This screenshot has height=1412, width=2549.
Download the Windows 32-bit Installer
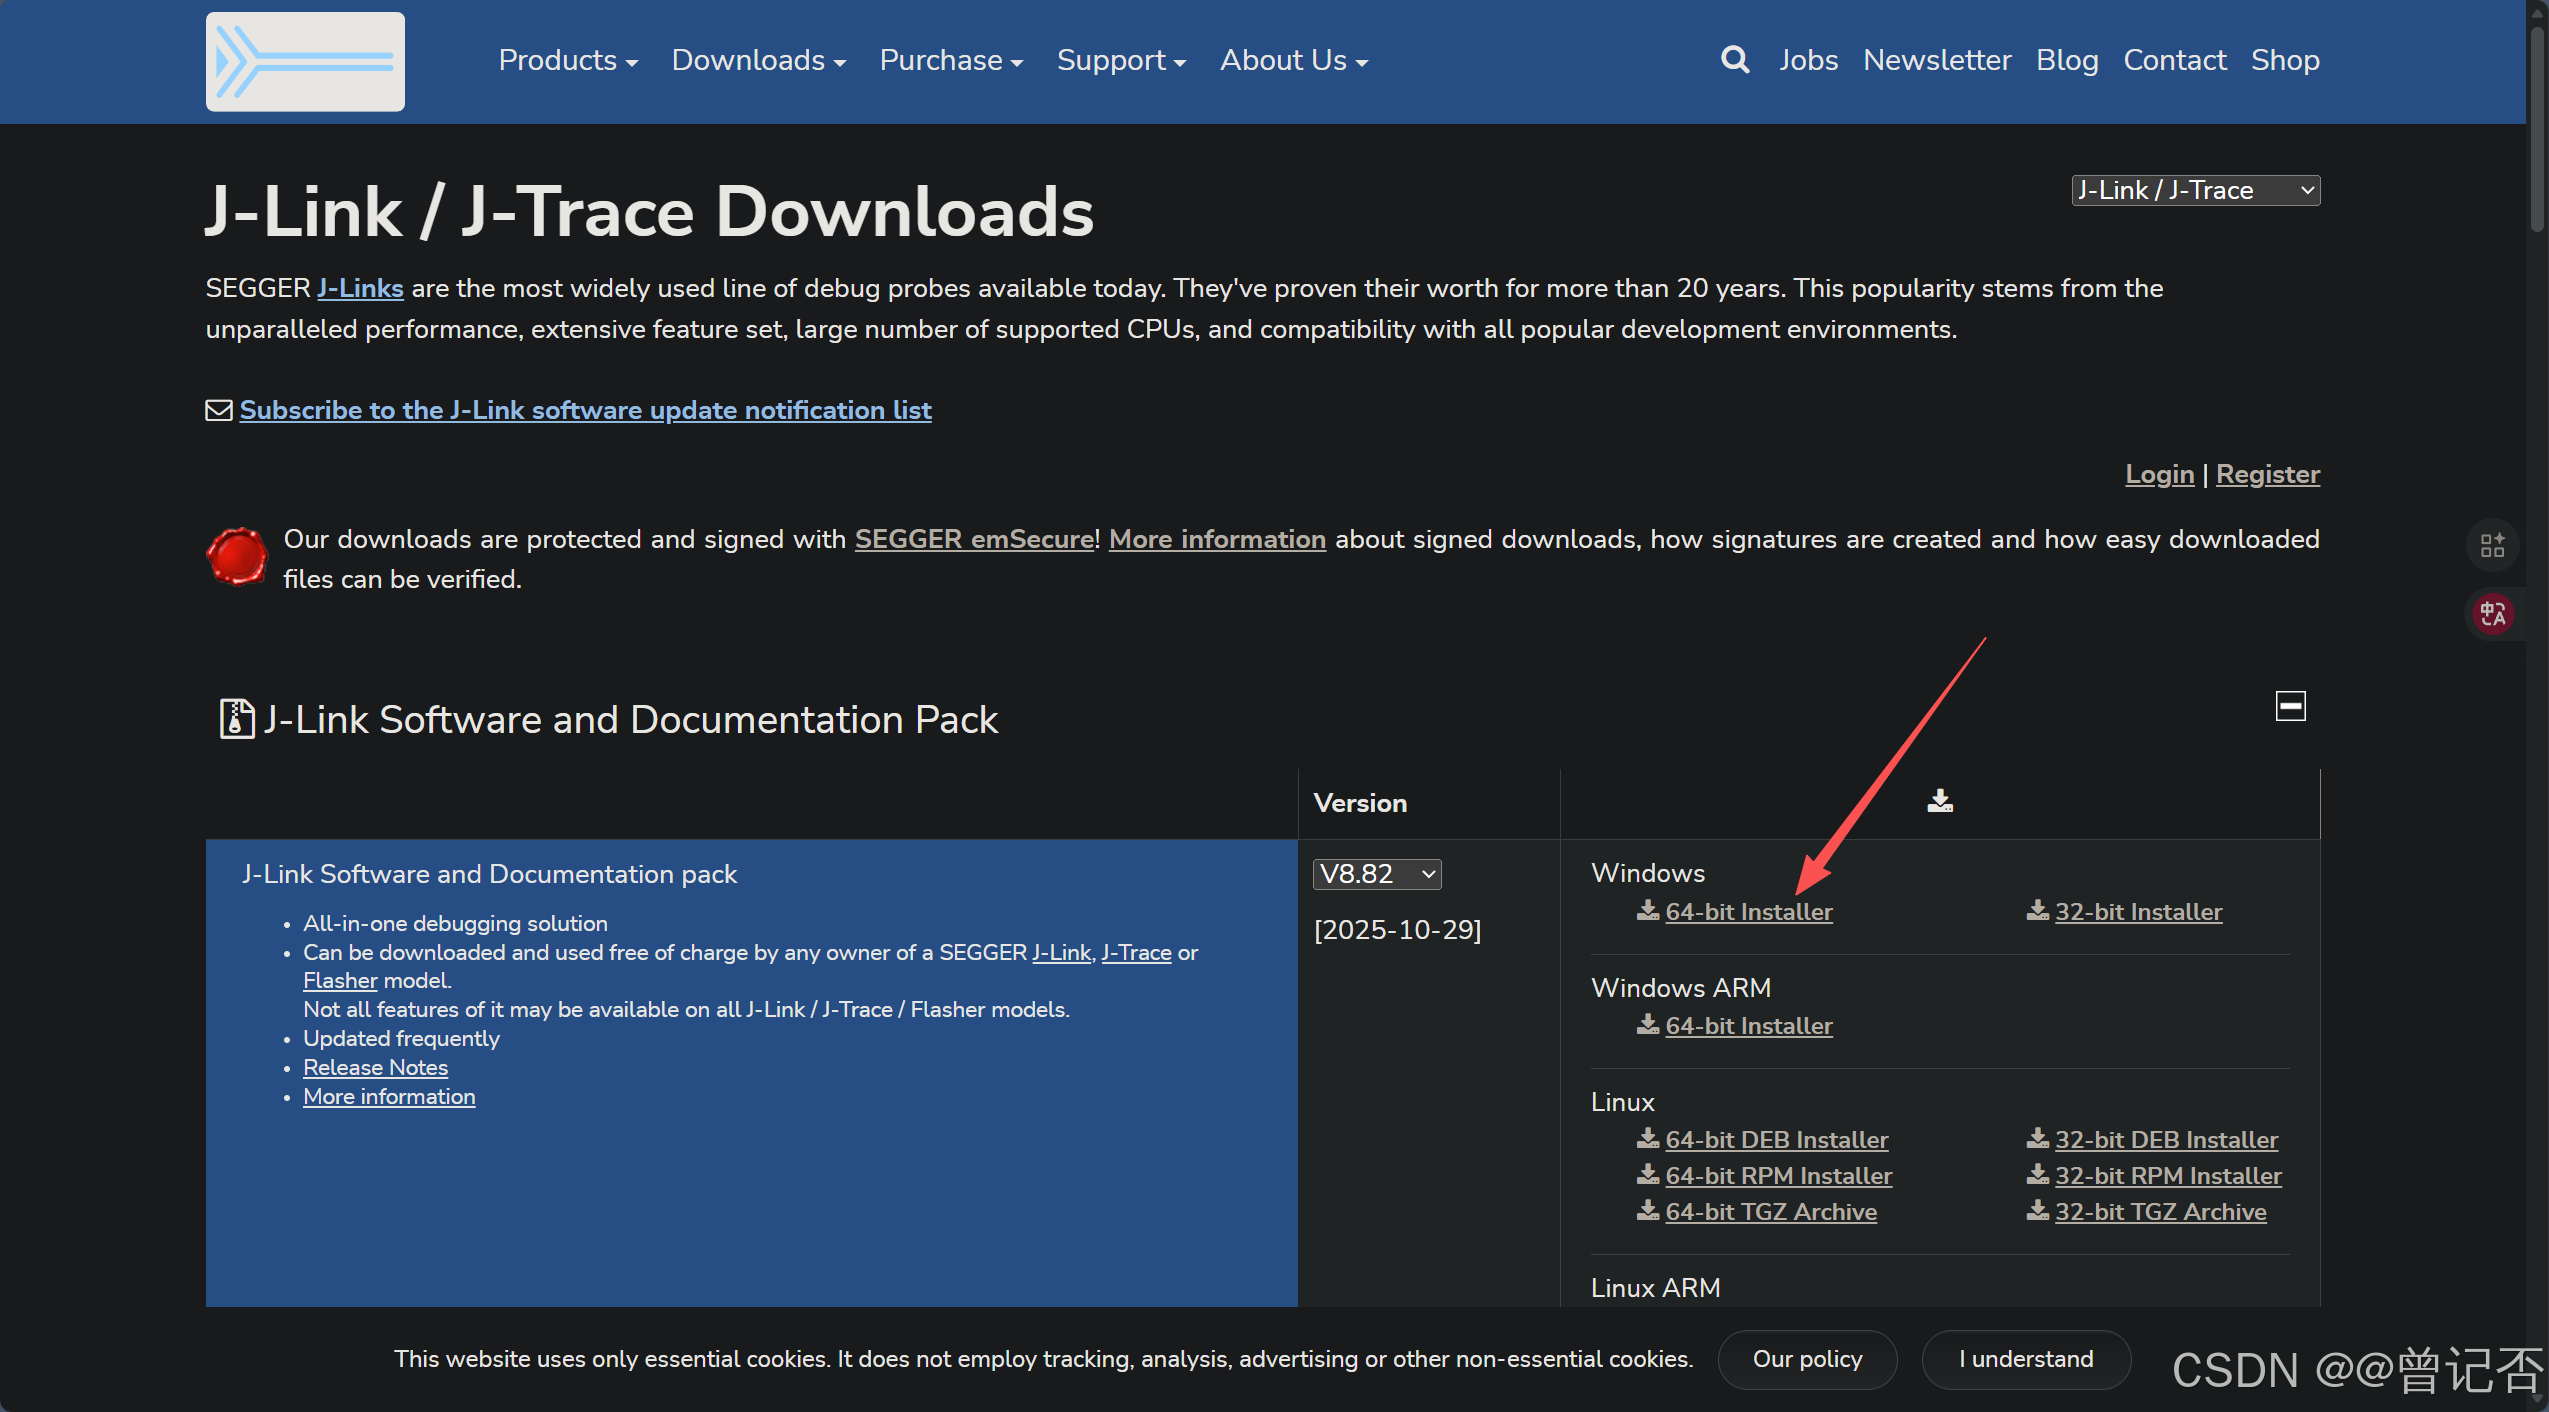[2138, 912]
